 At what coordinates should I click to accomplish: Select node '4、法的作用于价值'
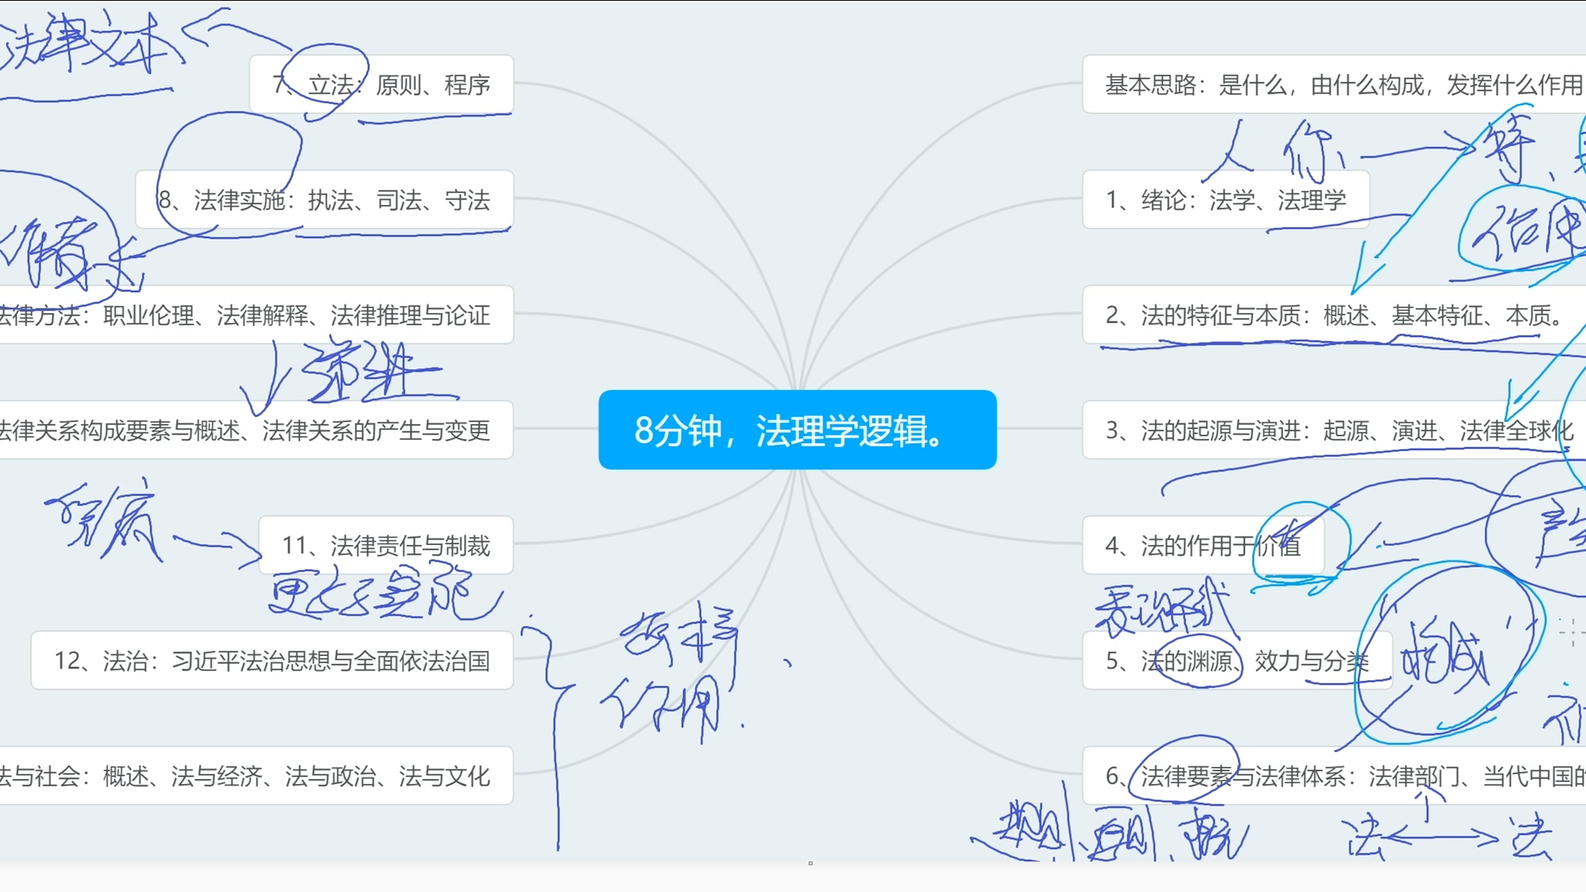[x=1203, y=545]
